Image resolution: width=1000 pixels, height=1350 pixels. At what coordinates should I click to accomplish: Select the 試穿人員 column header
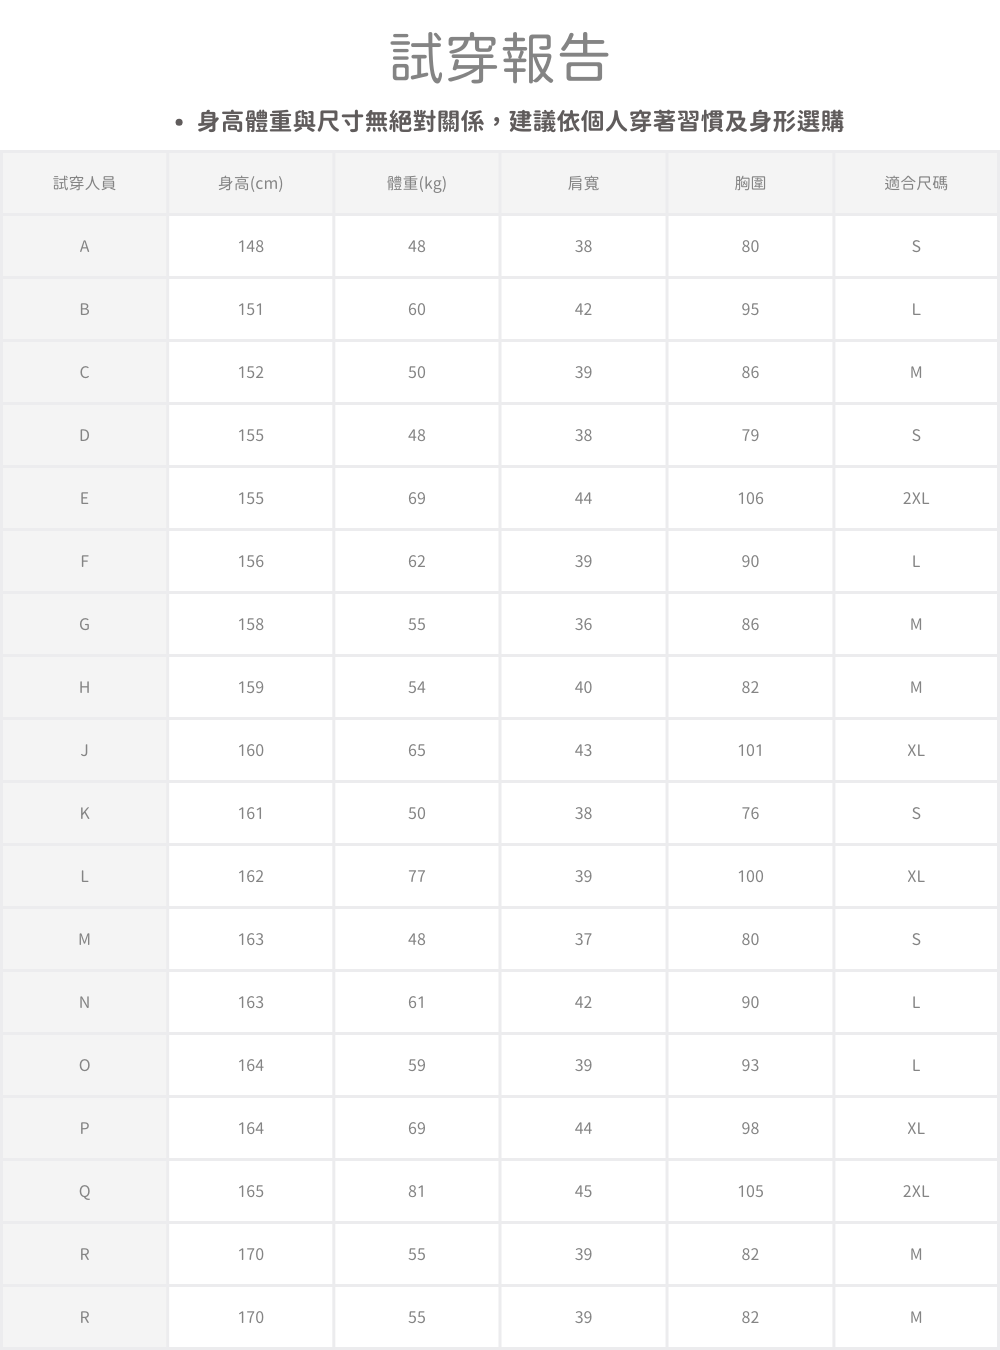(84, 183)
